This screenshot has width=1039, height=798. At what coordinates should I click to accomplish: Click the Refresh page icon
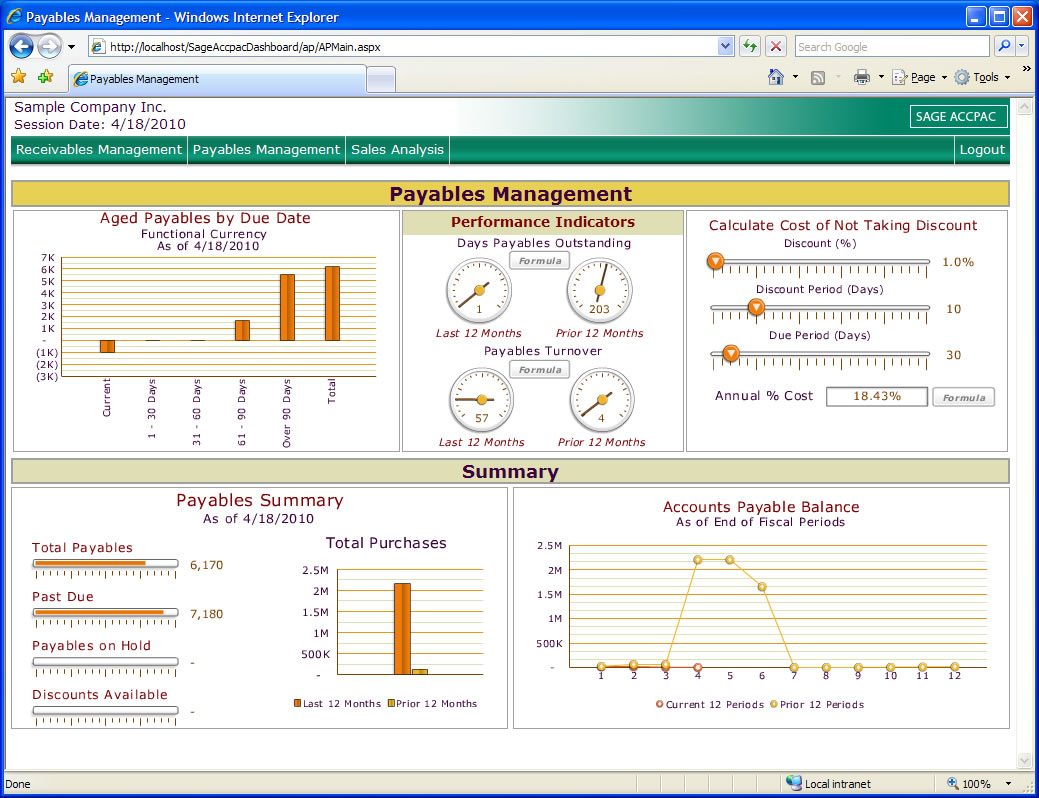750,46
